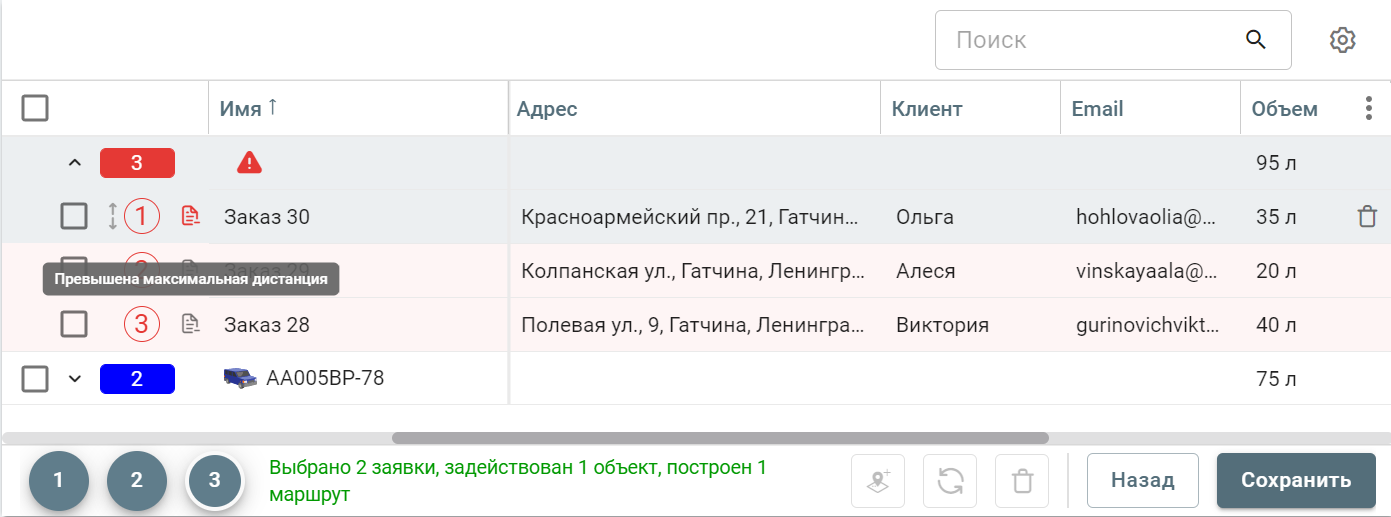Open column options three-dot menu

pyautogui.click(x=1369, y=109)
